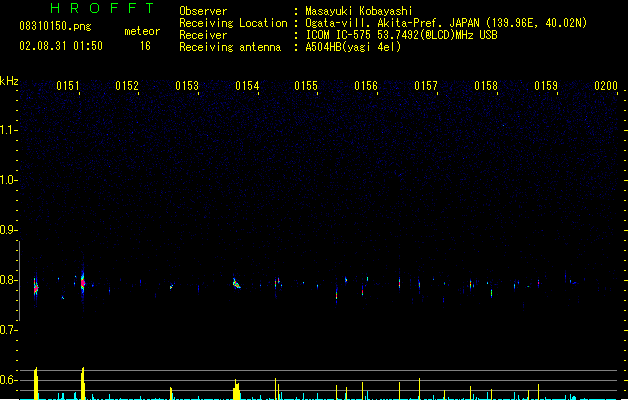Click time marker 0154
Screen dimensions: 629x400
tap(247, 86)
